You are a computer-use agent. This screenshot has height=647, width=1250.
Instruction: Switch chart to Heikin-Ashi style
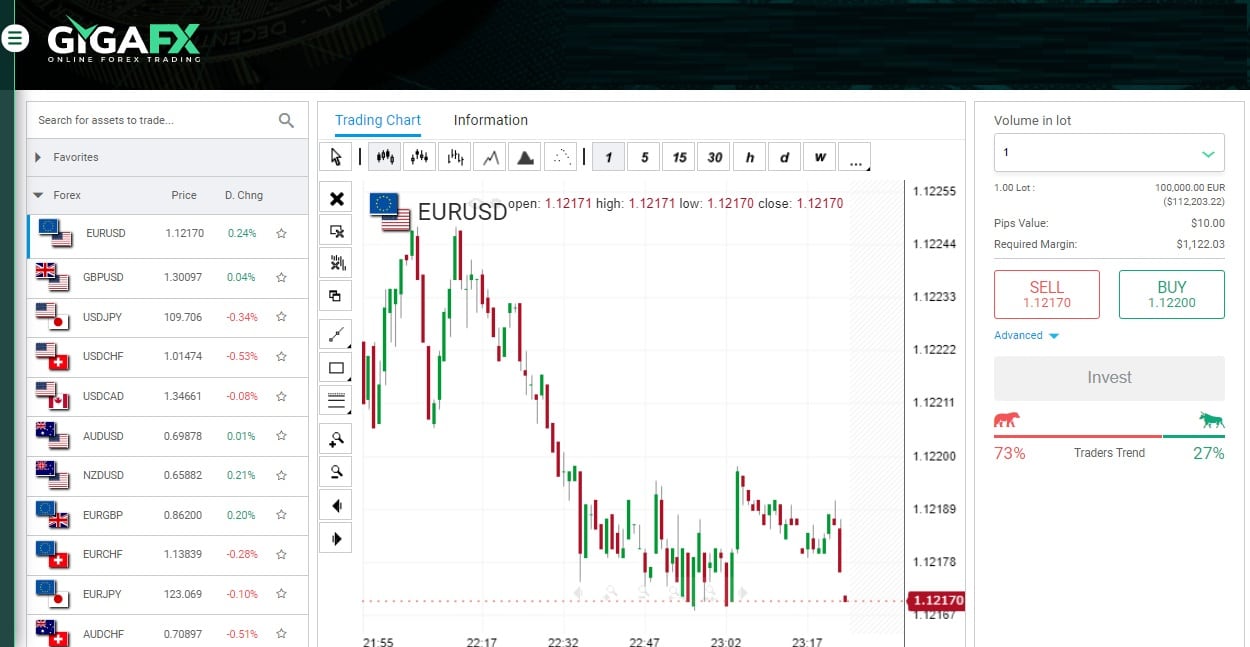[x=420, y=157]
